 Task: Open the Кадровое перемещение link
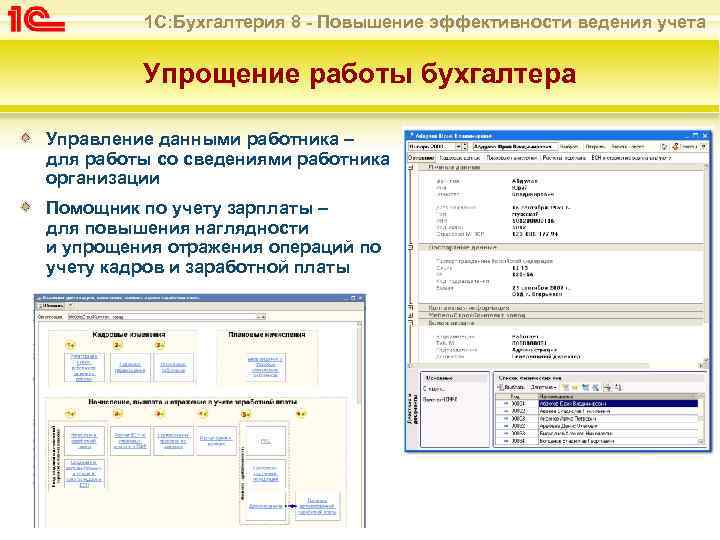[x=130, y=367]
